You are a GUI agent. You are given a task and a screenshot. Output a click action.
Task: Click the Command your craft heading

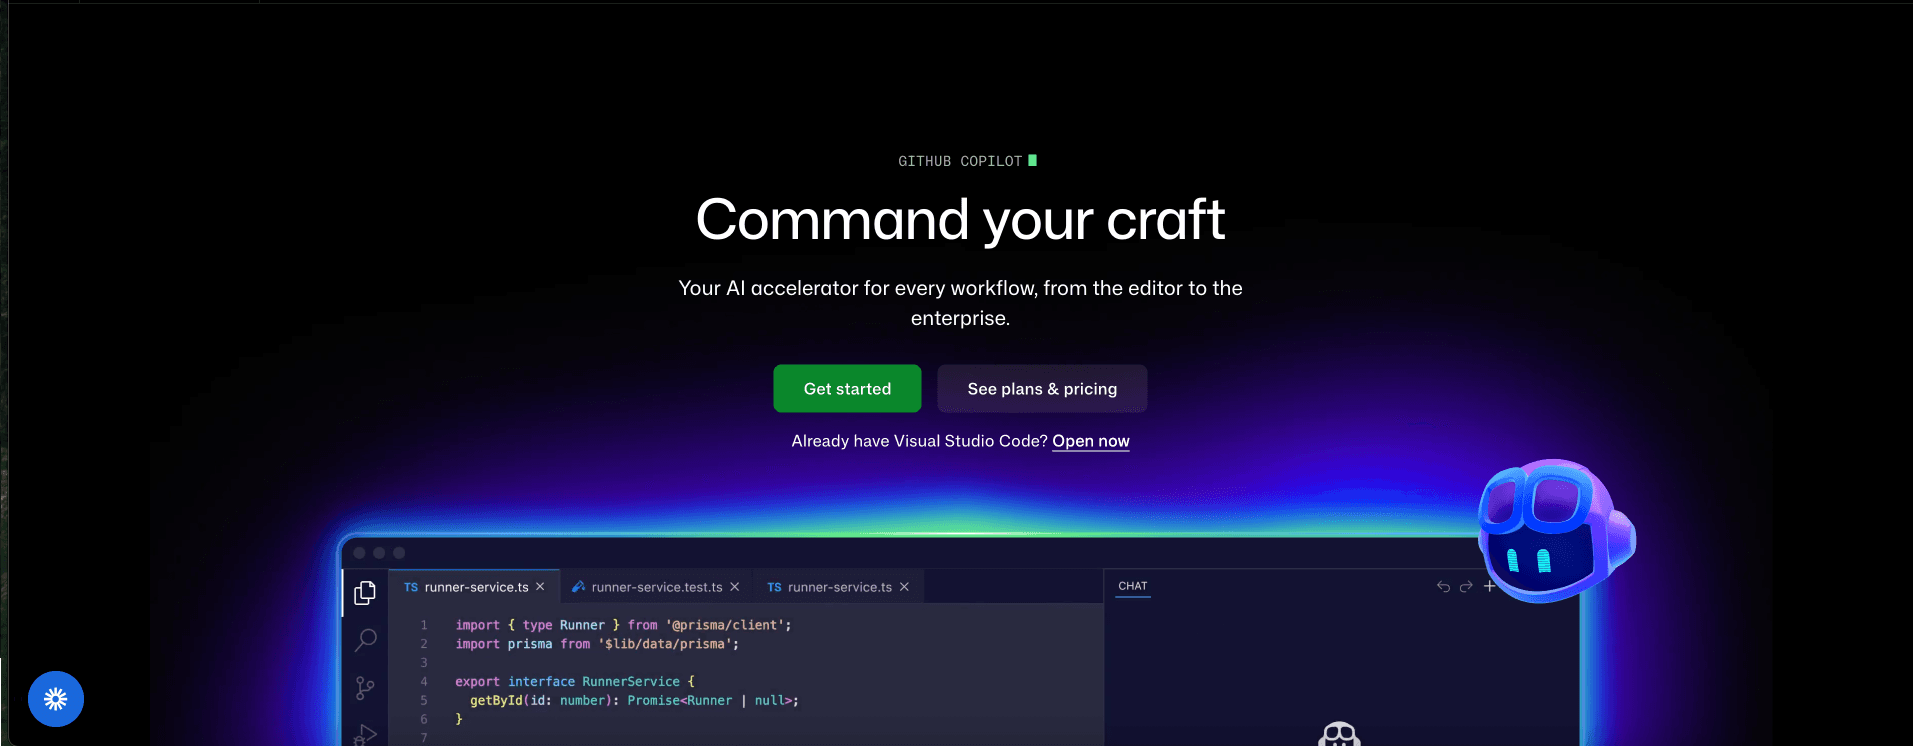(960, 219)
